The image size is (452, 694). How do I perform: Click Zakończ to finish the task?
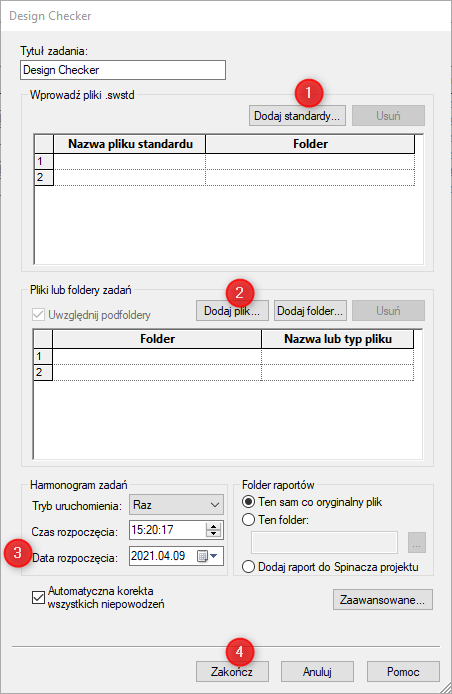(232, 671)
